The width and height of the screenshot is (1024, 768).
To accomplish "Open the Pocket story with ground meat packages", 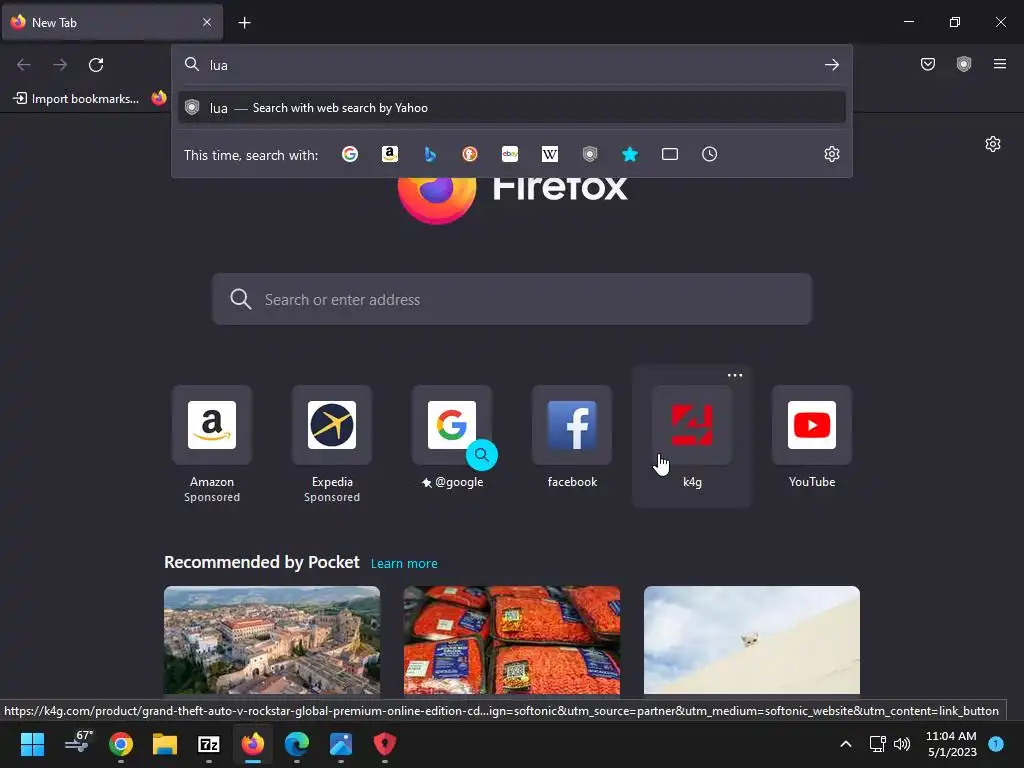I will [x=512, y=640].
